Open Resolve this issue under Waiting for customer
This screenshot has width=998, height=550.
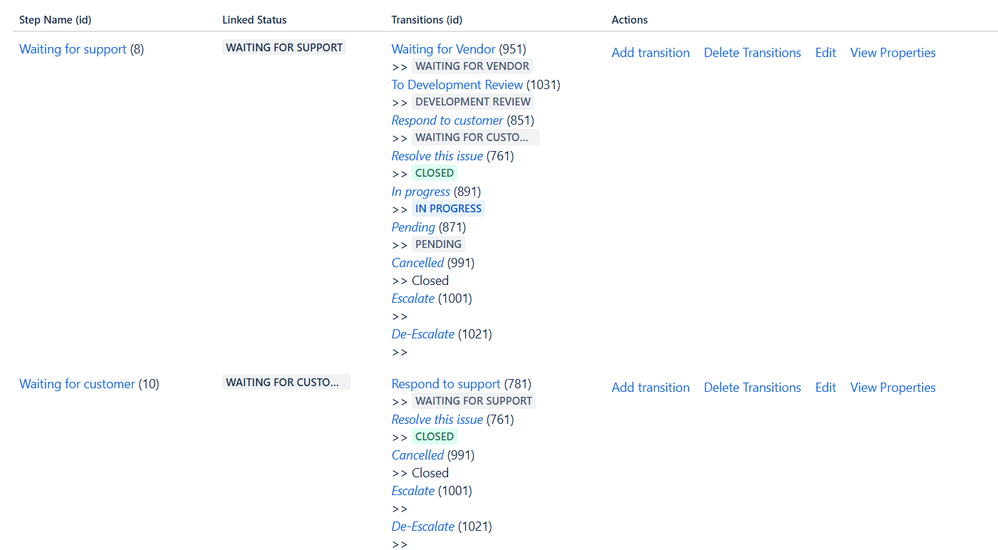pos(437,420)
